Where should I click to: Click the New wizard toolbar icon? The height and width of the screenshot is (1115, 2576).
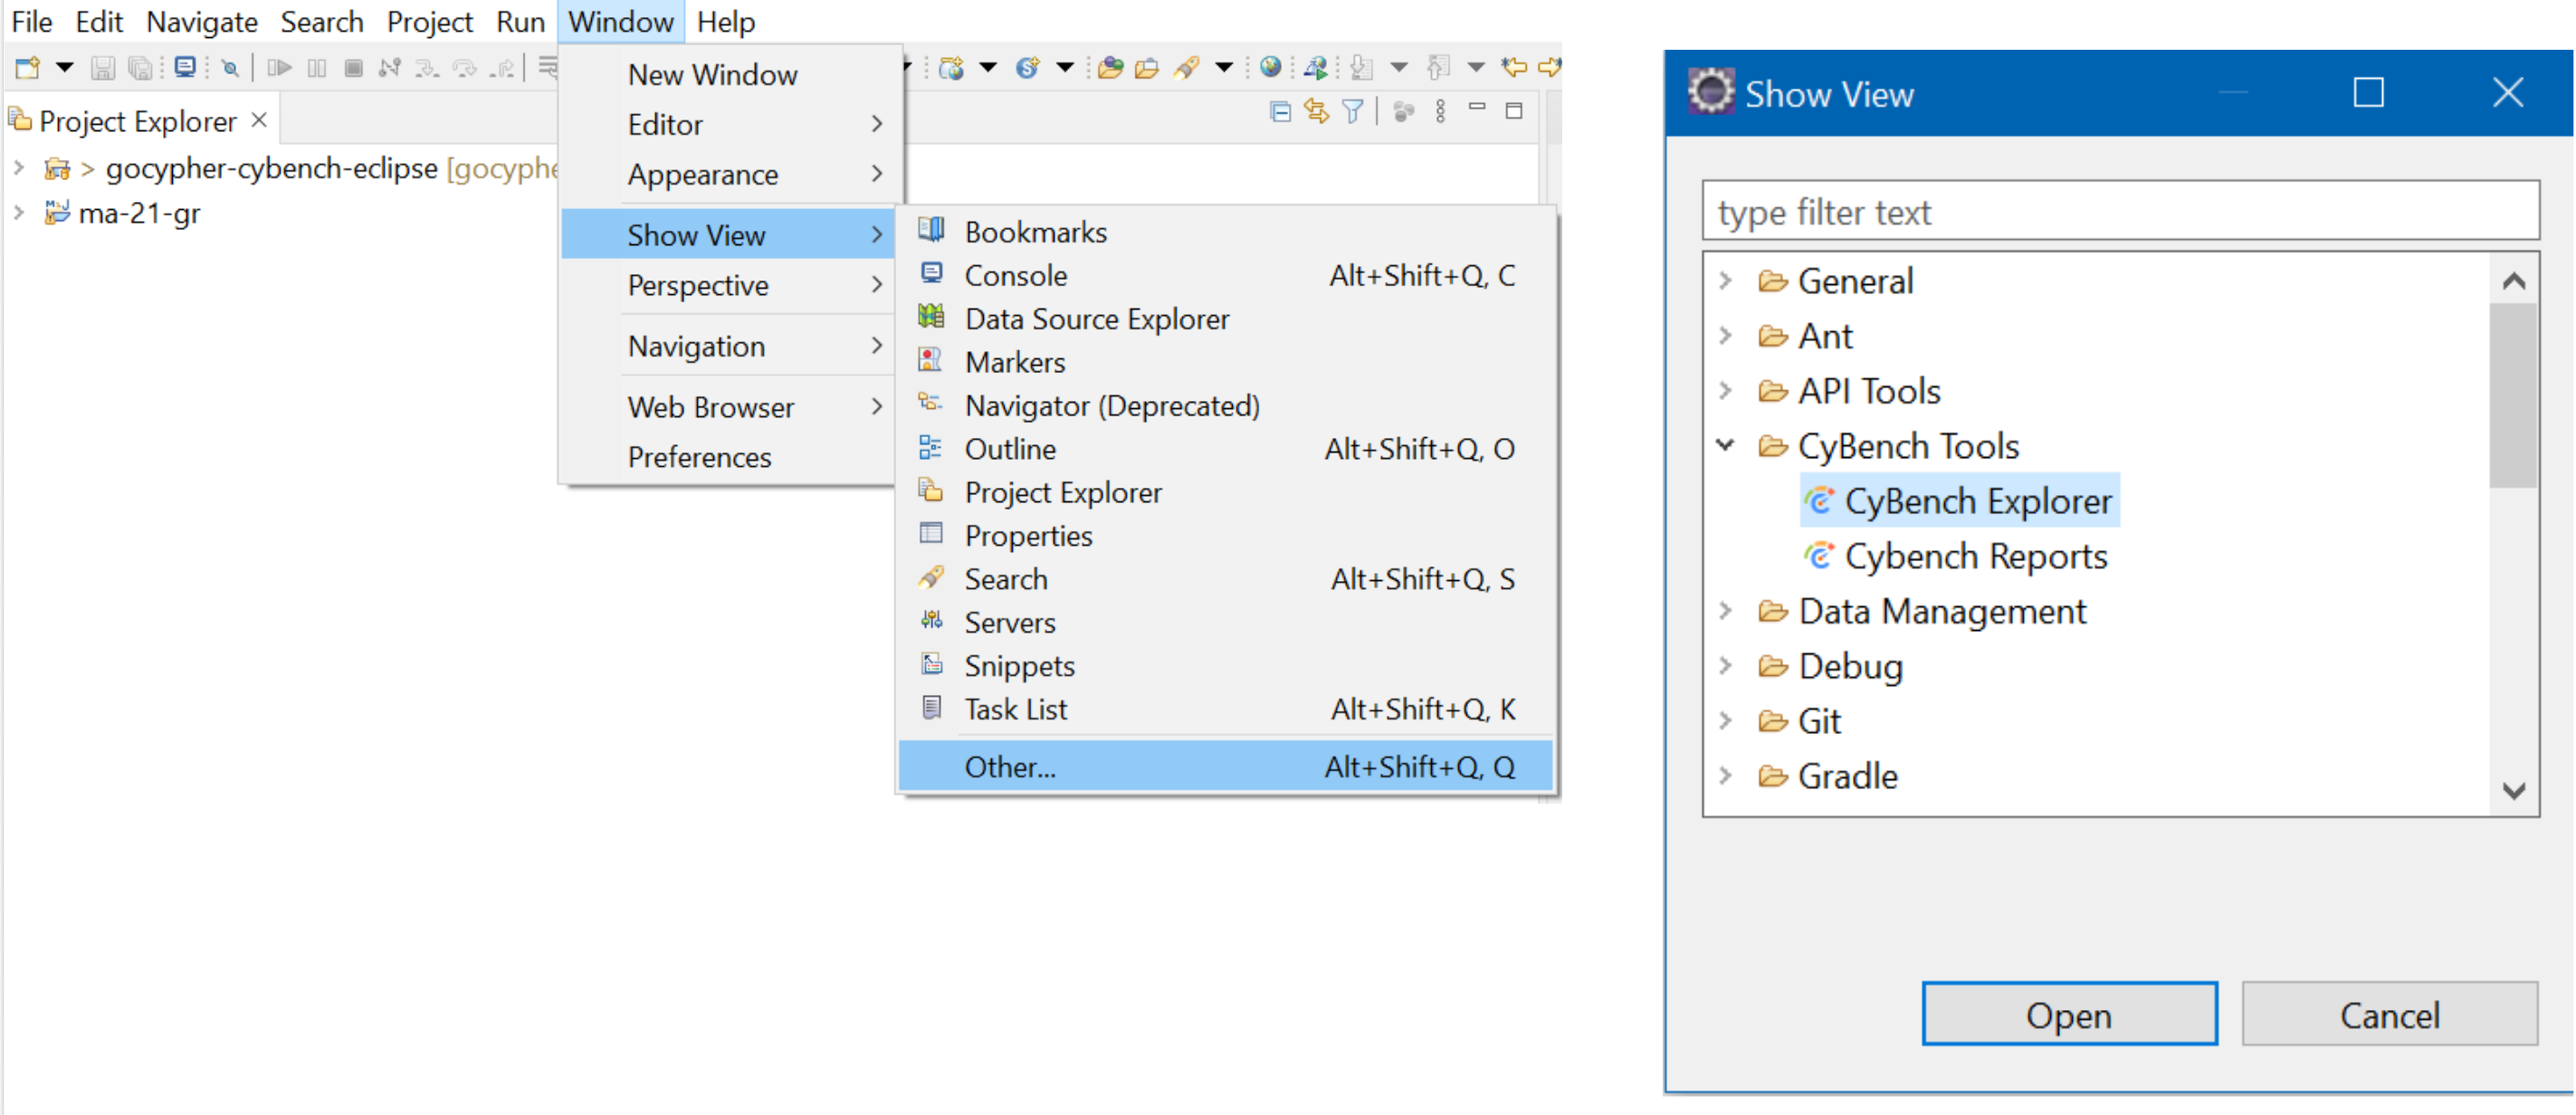27,68
